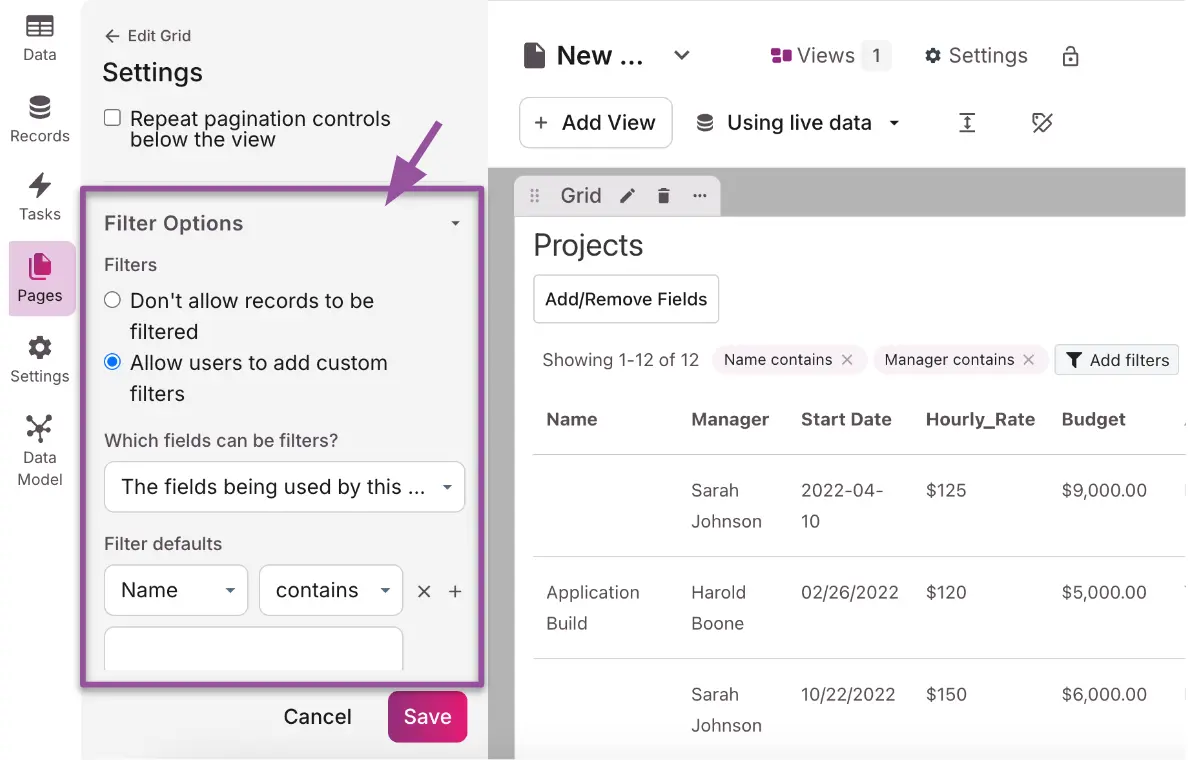Open the Name field dropdown in filter defaults
The image size is (1188, 760).
pos(176,591)
